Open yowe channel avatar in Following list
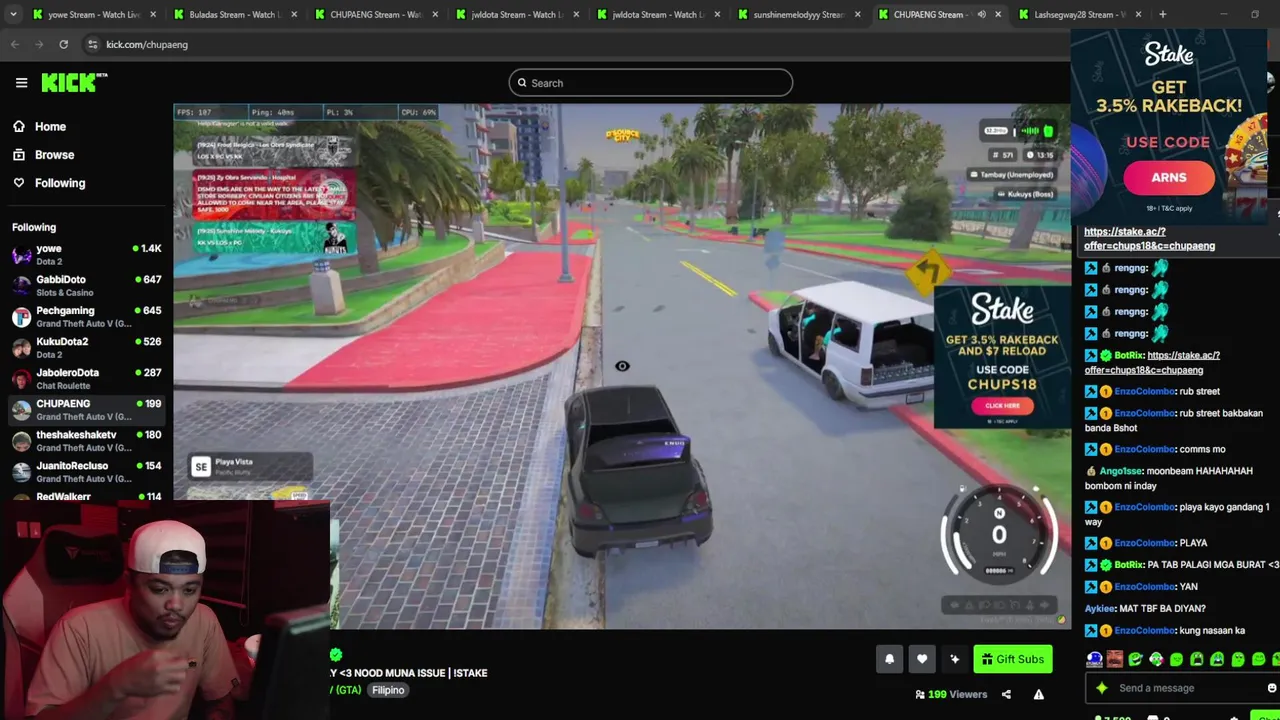The width and height of the screenshot is (1280, 720). point(21,255)
